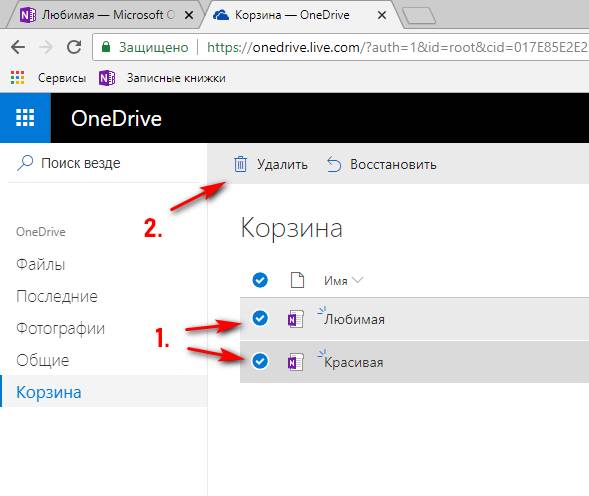Uncheck the Любимая item checkbox
589x496 pixels.
point(260,318)
